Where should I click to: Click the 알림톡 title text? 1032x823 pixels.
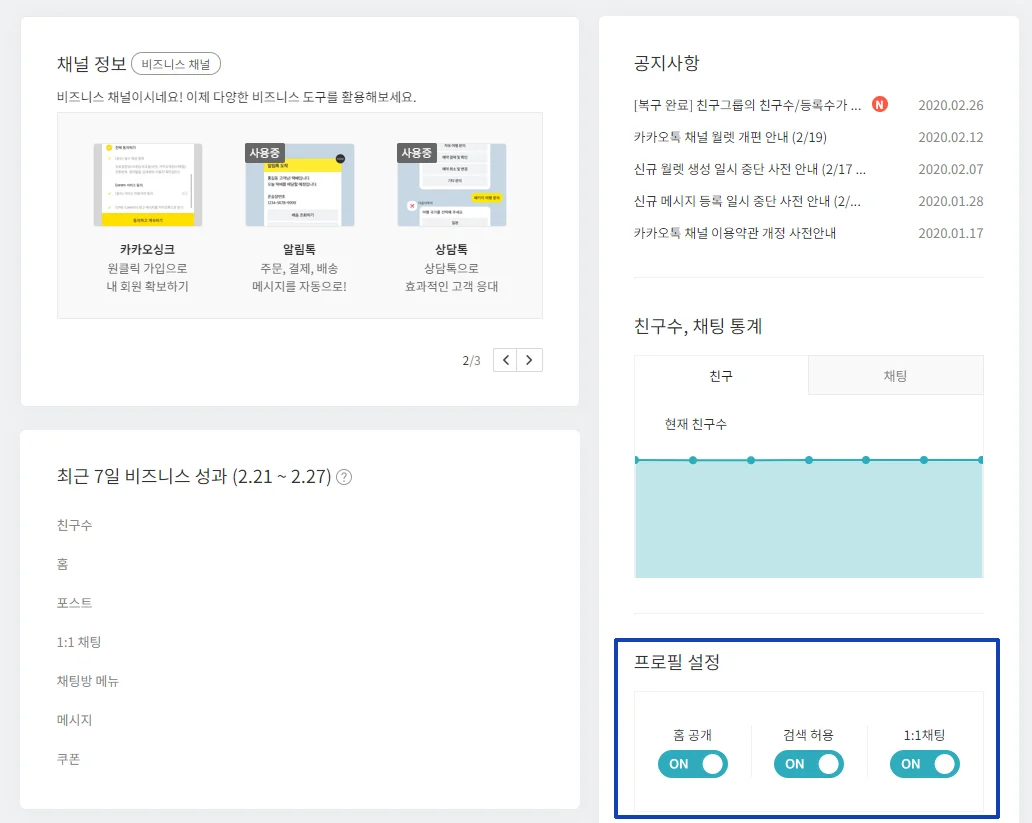[299, 250]
